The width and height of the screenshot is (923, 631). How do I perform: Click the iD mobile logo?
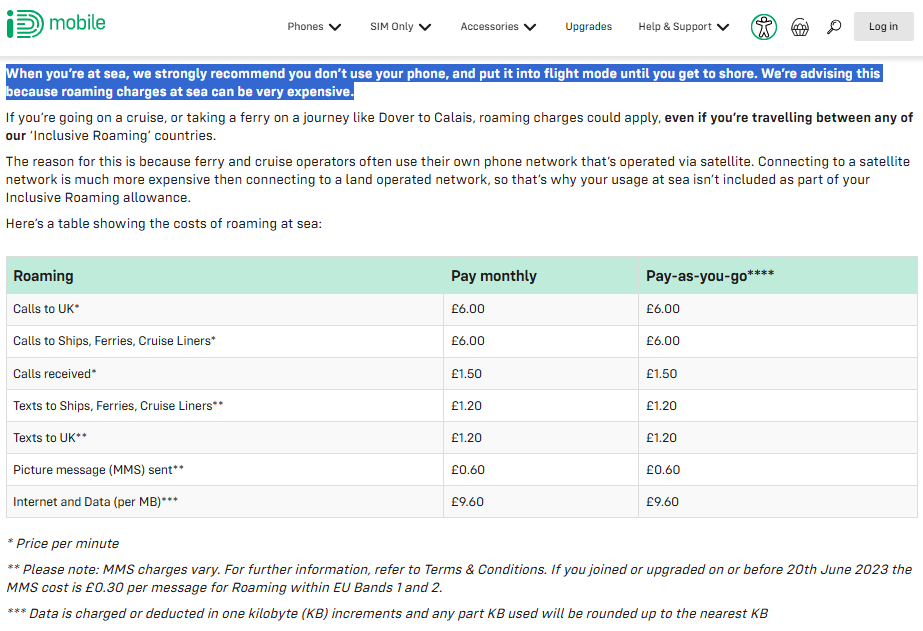click(x=56, y=24)
